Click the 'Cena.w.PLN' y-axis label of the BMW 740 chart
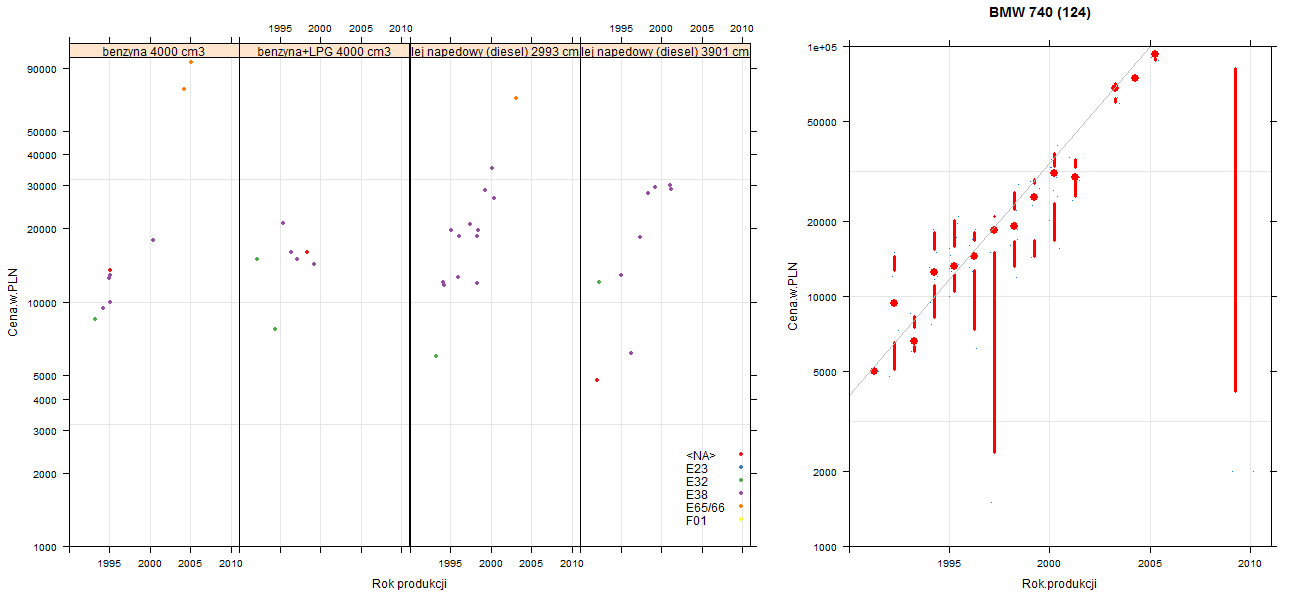The image size is (1300, 600). pos(793,296)
